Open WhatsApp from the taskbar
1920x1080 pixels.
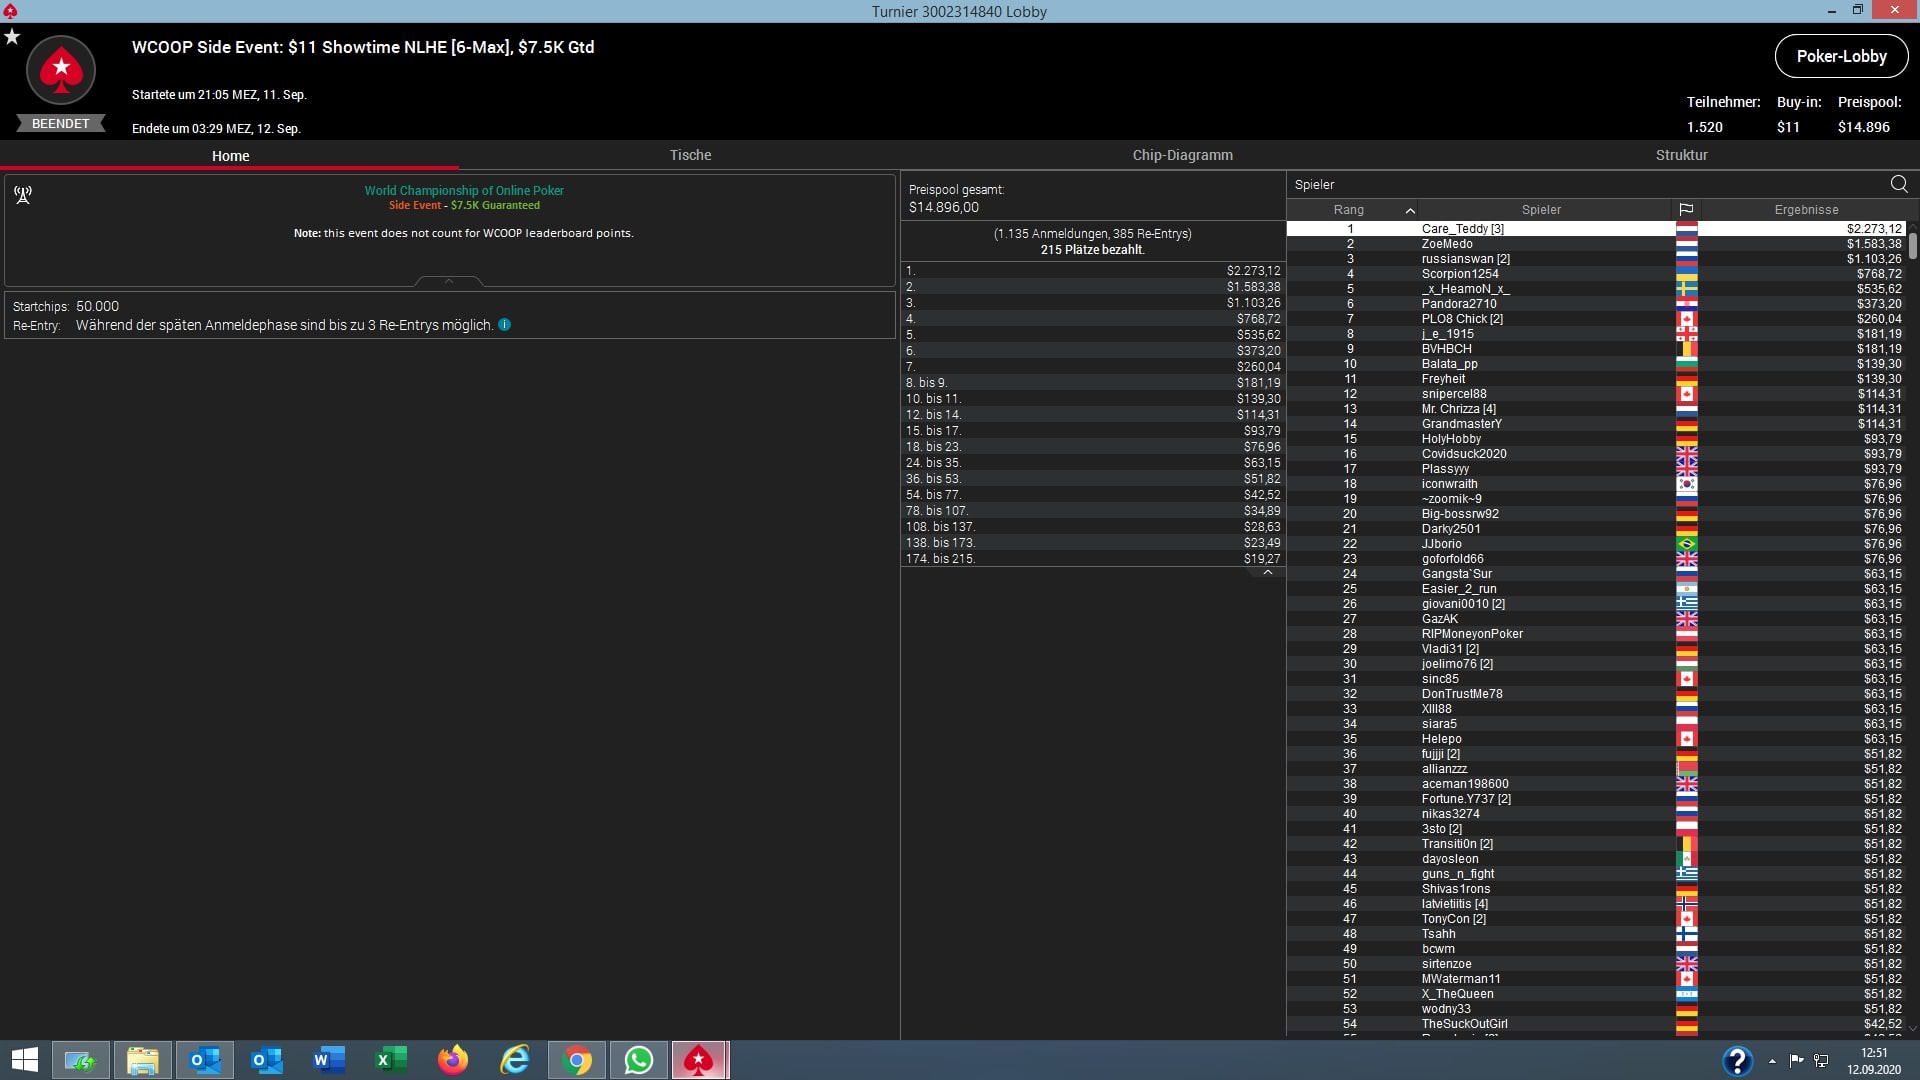click(x=638, y=1060)
